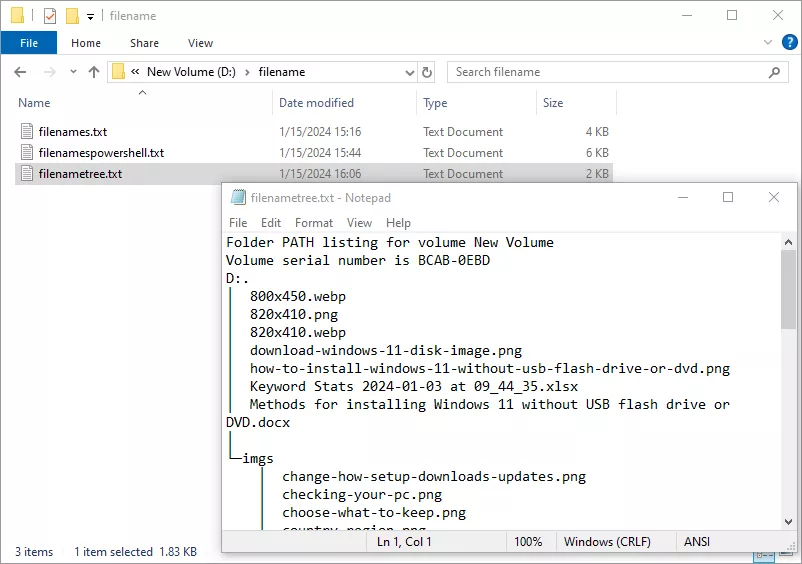Maximize the Notepad window
Screen dimensions: 802x564
tap(728, 197)
